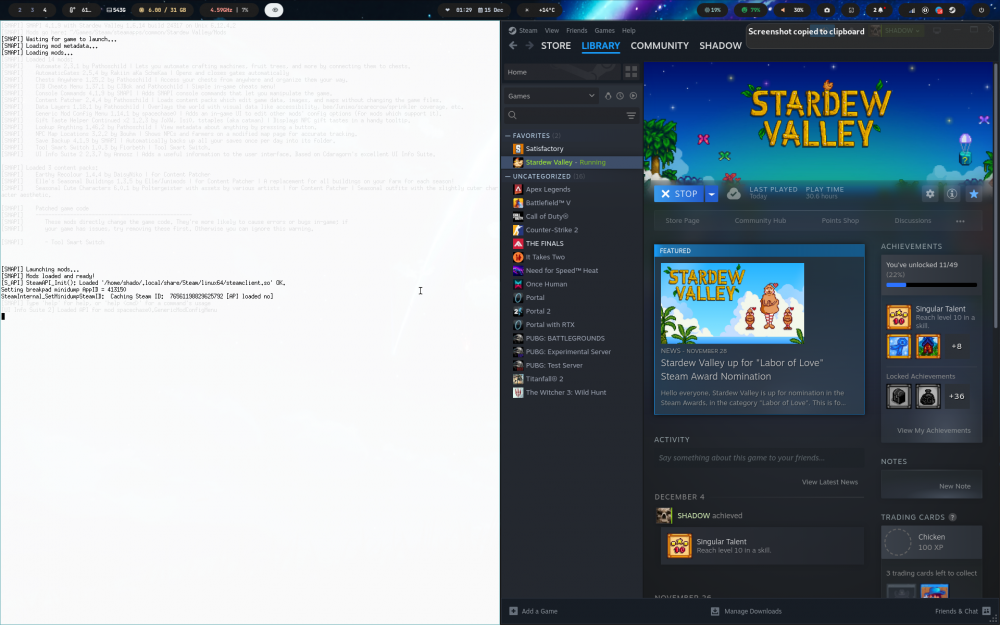Viewport: 1000px width, 625px height.
Task: Open Stardew Valley game info icon
Action: [952, 194]
